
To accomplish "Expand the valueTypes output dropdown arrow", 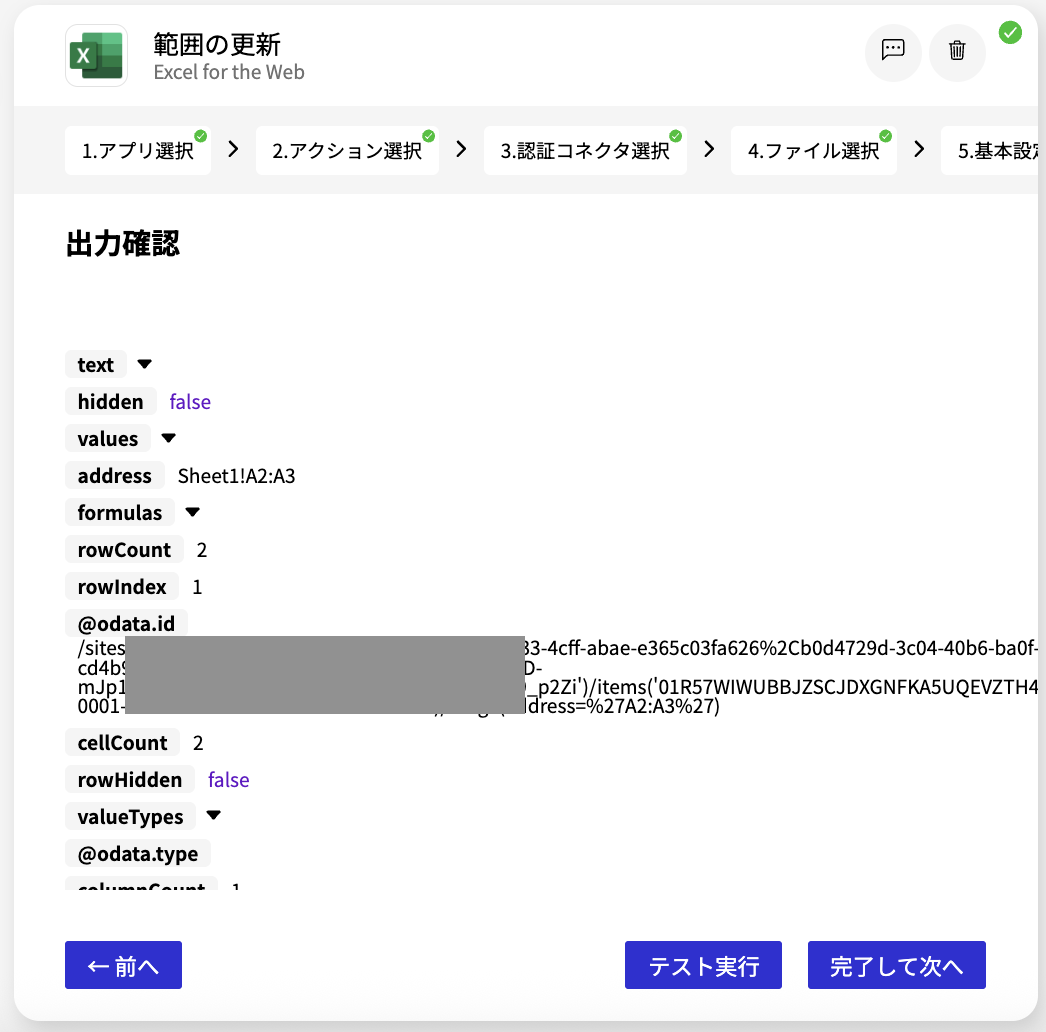I will tap(213, 815).
